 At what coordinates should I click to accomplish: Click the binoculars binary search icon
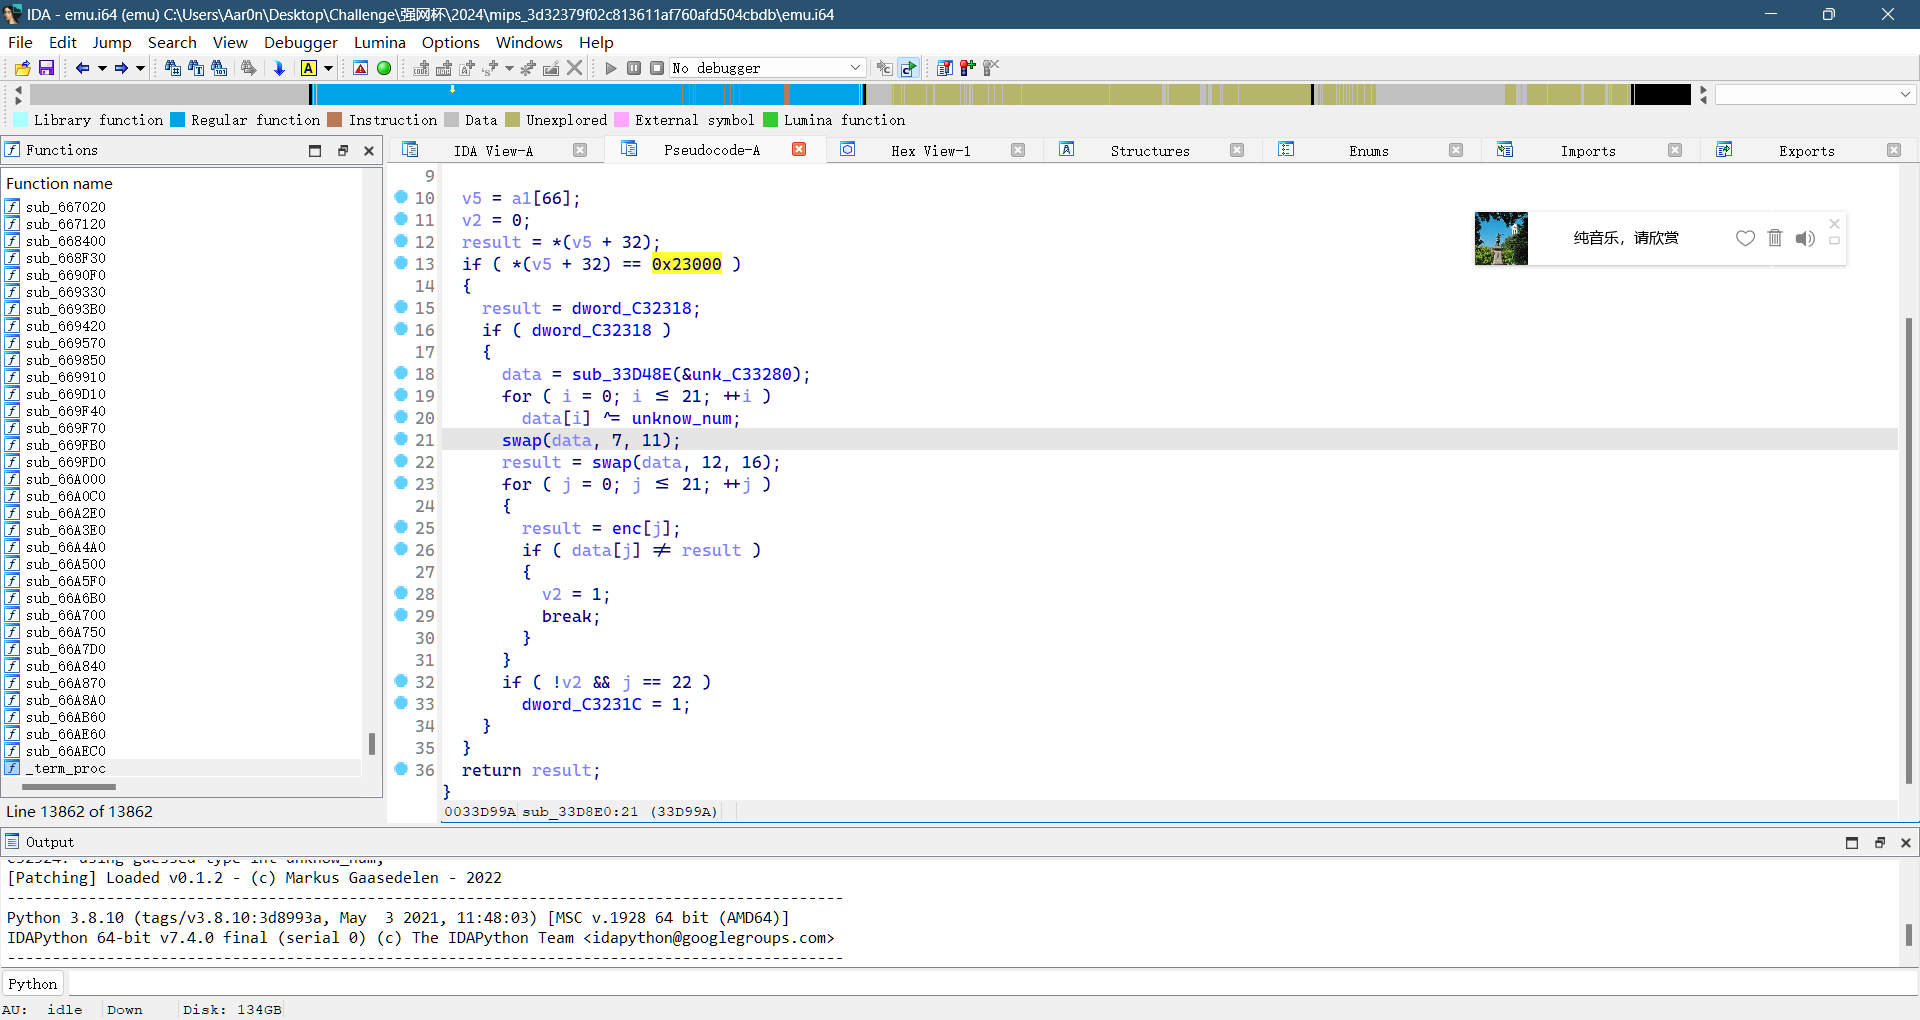tap(219, 68)
